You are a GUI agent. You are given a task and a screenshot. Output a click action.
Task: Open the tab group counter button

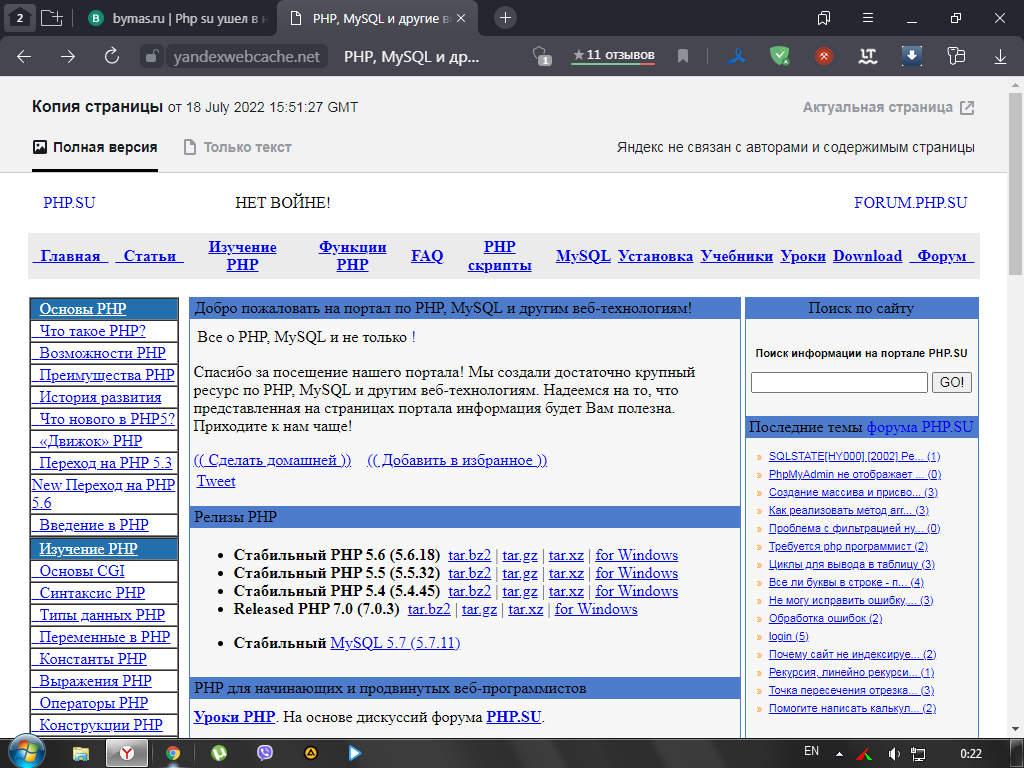(x=19, y=18)
